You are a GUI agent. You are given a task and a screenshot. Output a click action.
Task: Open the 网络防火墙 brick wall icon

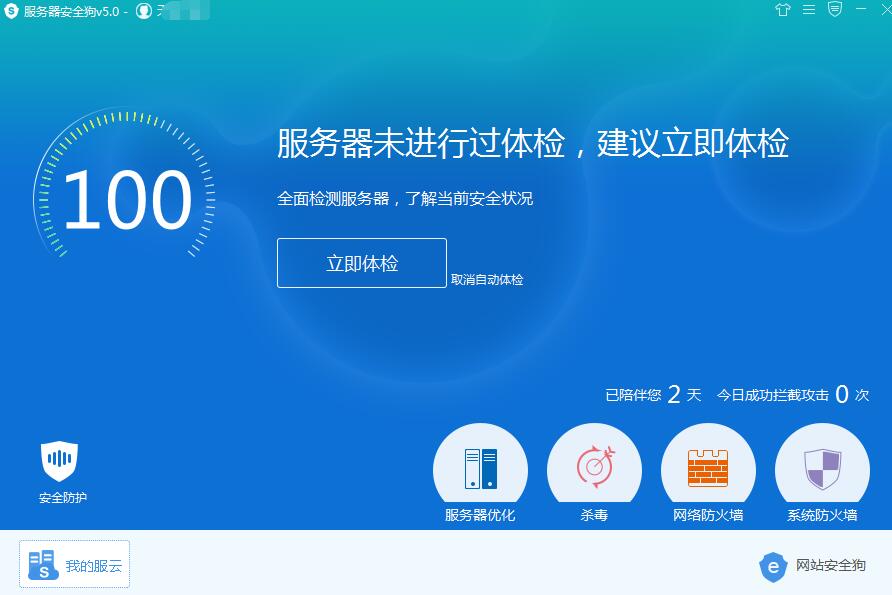(x=708, y=468)
